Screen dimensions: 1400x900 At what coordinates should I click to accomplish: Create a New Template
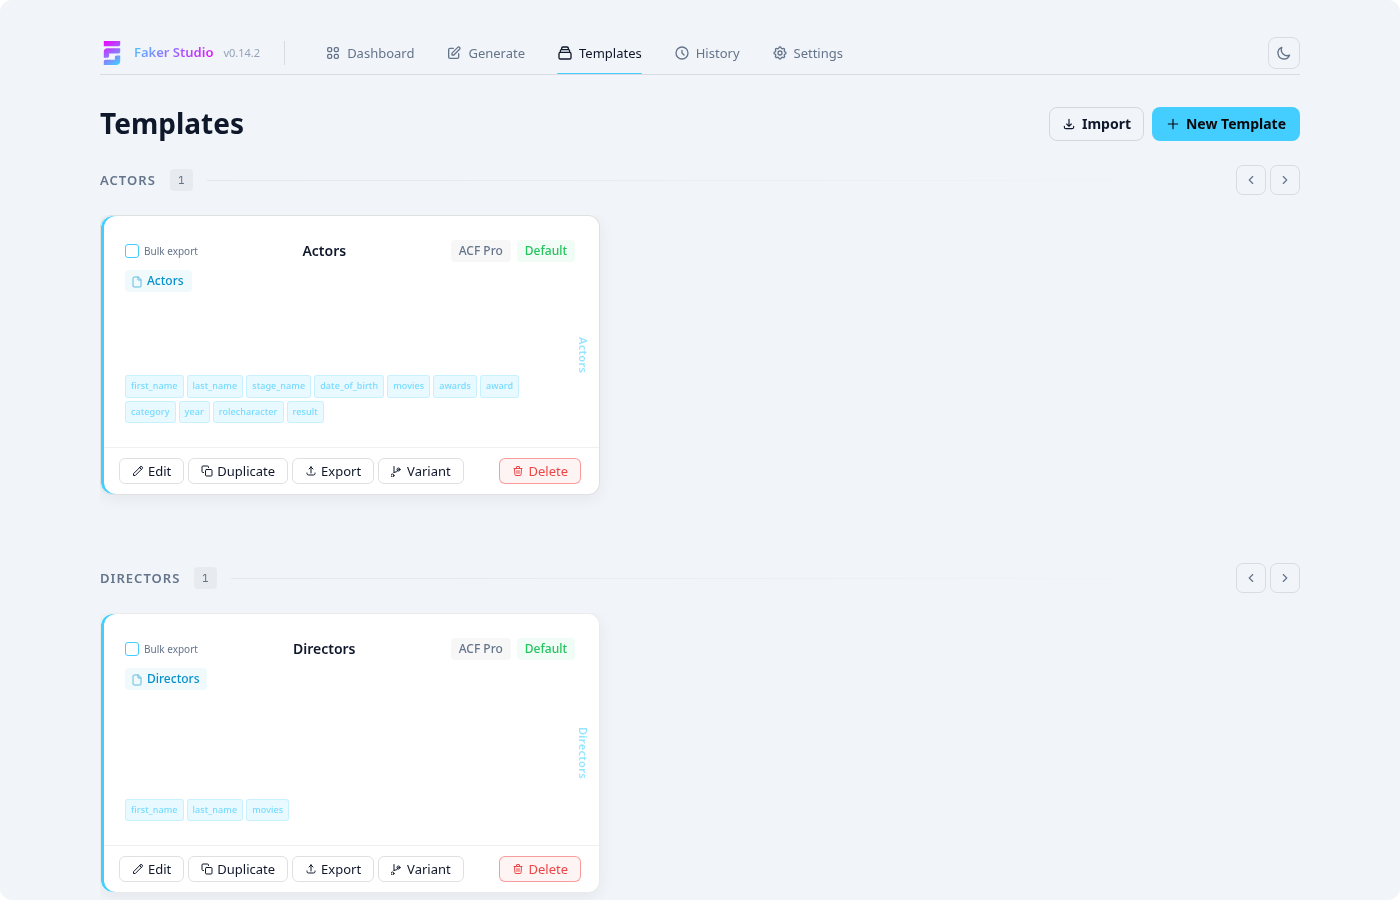1226,124
